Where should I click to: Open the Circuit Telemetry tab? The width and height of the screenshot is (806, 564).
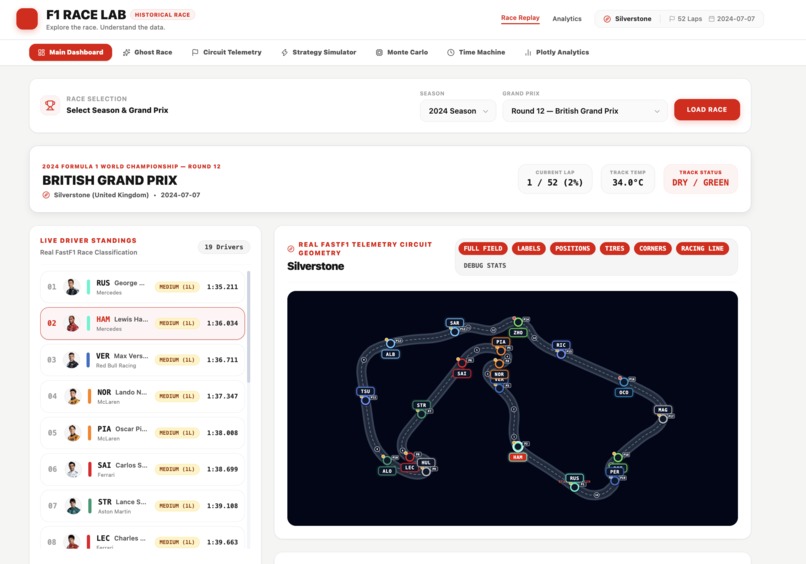[x=227, y=52]
